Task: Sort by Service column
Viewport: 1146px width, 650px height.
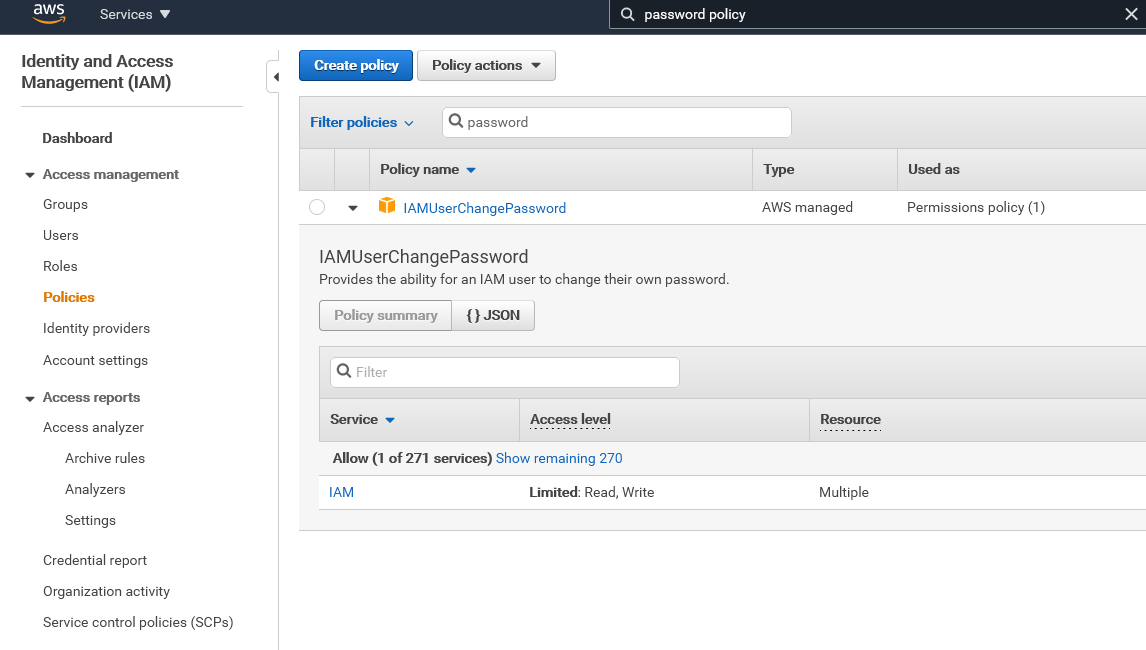Action: (362, 420)
